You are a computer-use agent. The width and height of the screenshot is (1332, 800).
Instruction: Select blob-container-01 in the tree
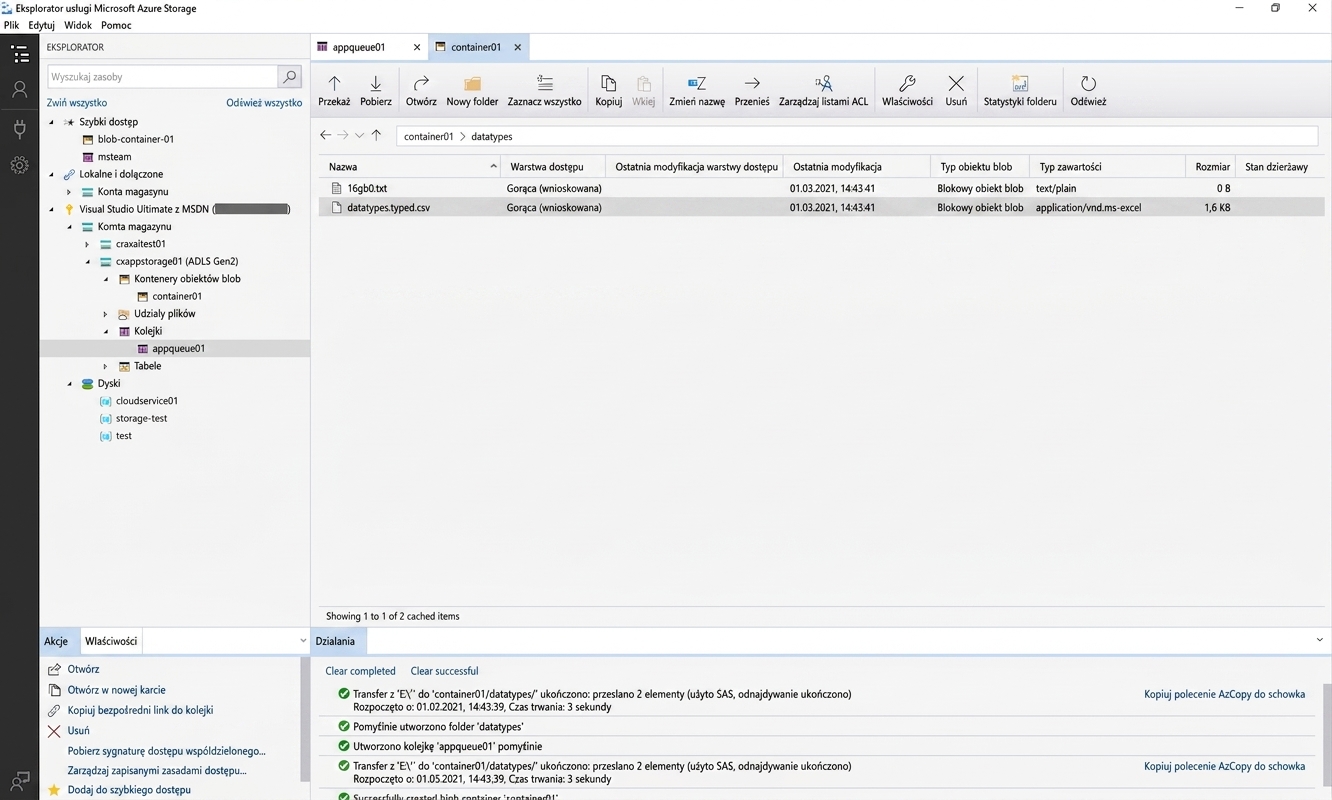coord(136,139)
